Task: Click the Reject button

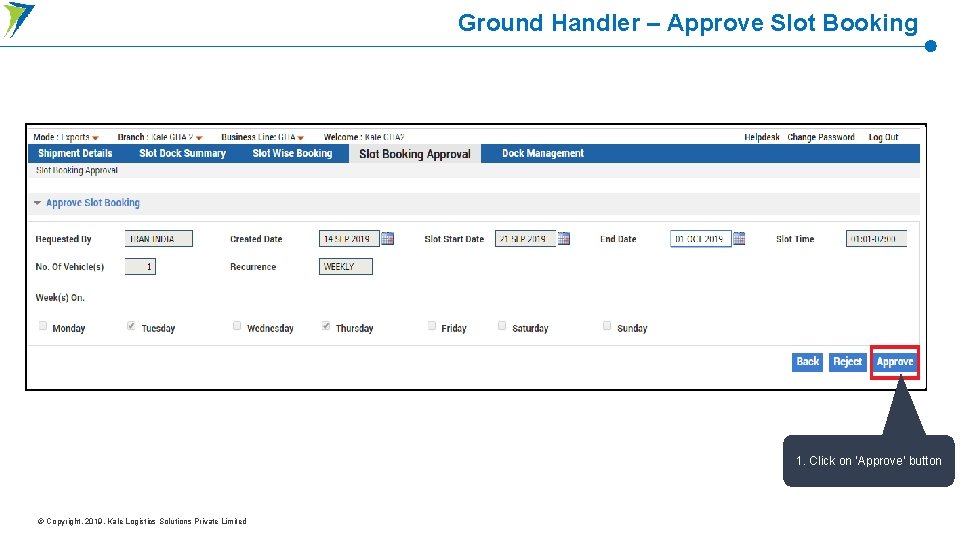Action: click(x=847, y=362)
